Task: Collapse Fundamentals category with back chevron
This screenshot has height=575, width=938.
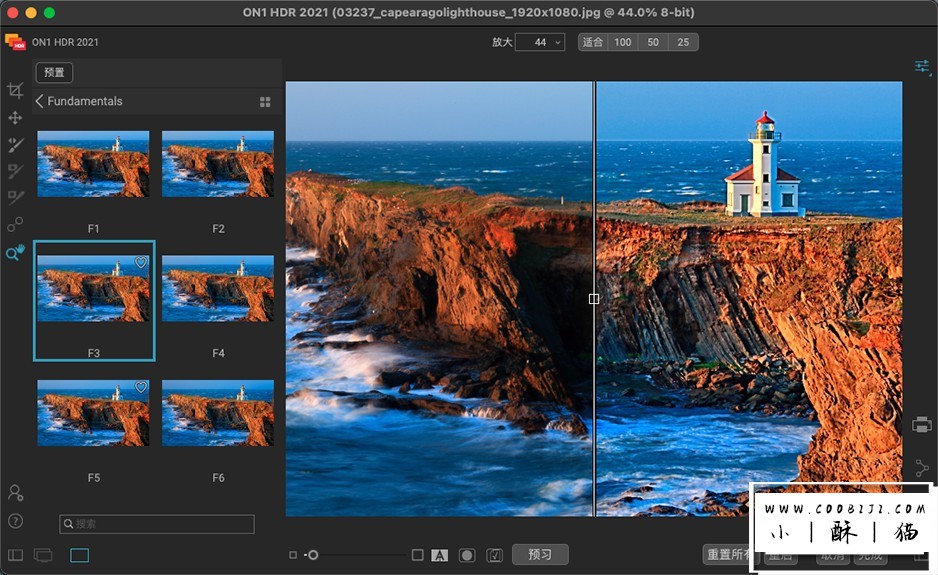Action: pyautogui.click(x=40, y=101)
